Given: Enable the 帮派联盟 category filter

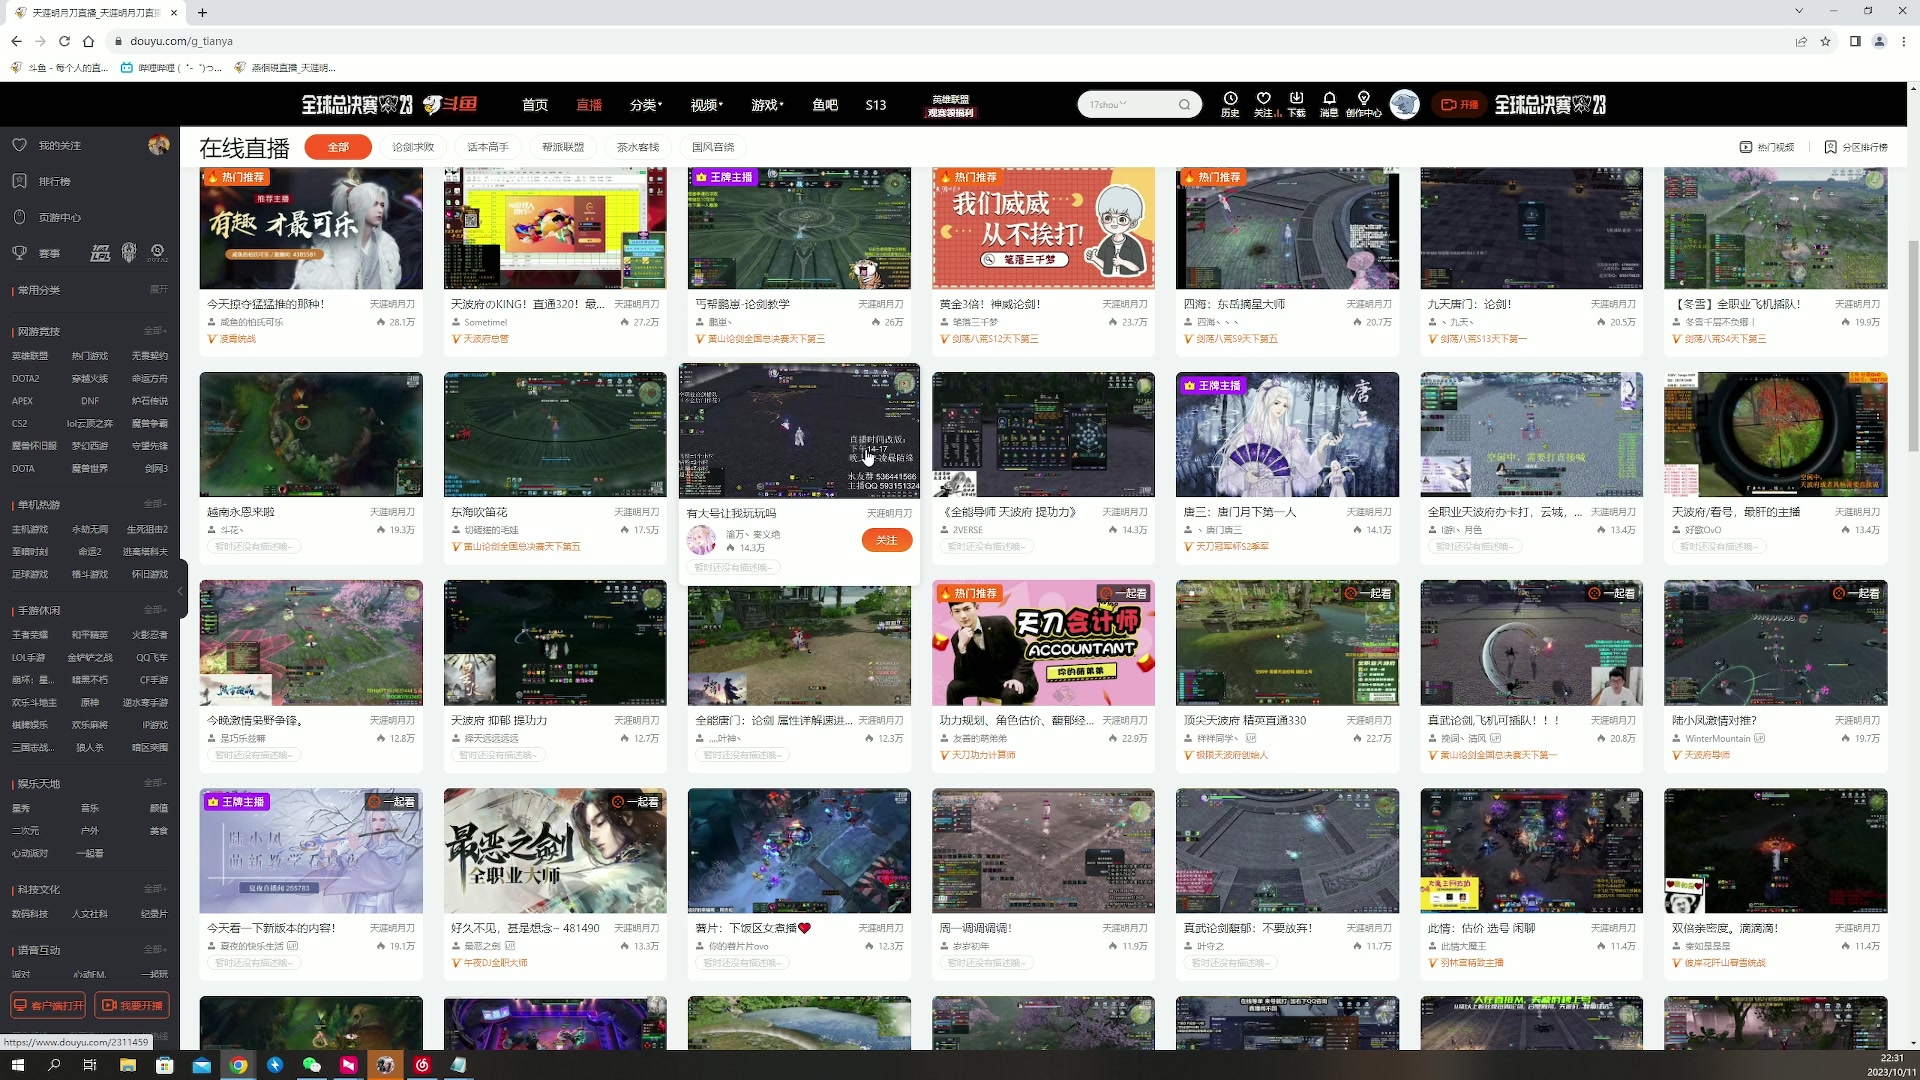Looking at the screenshot, I should click(563, 146).
